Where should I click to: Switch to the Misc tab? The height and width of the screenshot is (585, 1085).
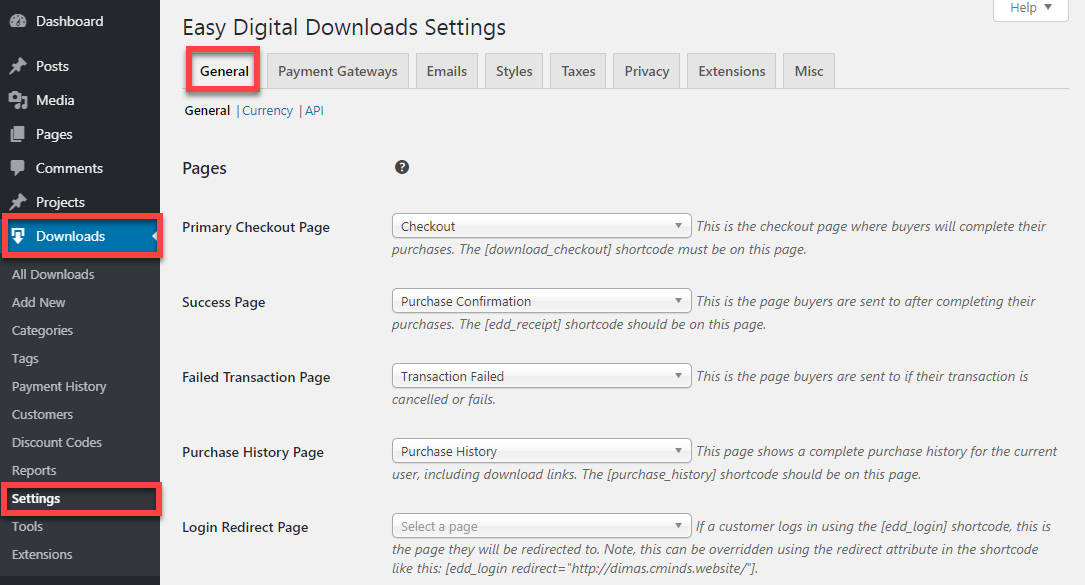click(x=809, y=71)
